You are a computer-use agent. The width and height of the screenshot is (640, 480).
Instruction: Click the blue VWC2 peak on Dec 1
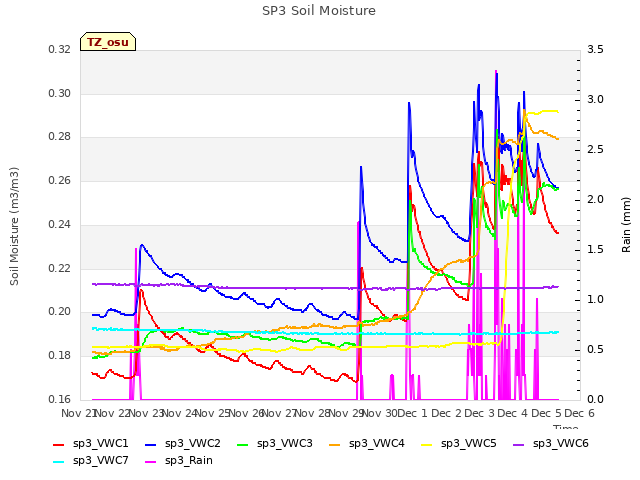click(x=409, y=103)
